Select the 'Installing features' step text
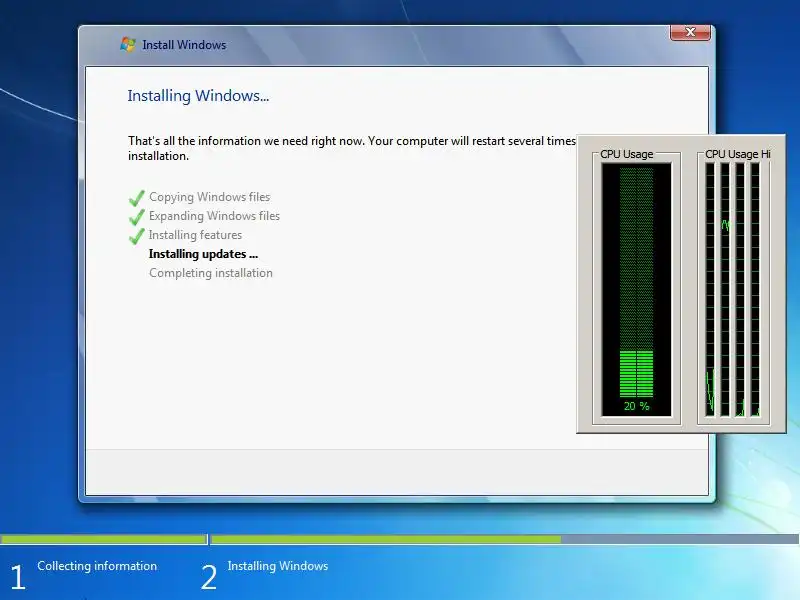Screen dimensions: 800x600 pos(195,235)
